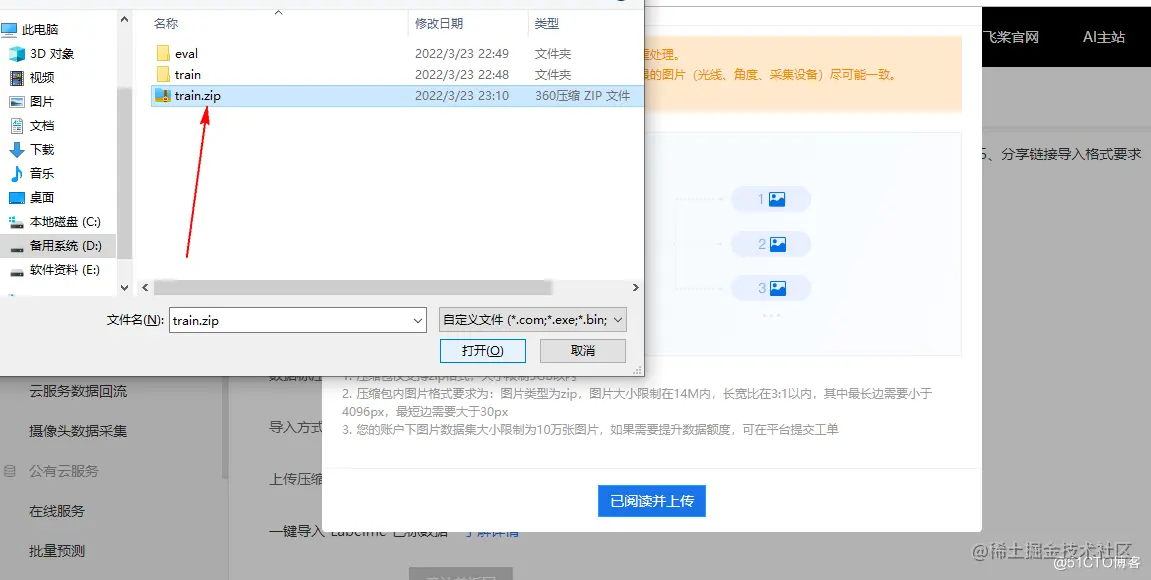Click the 下载 download arrow icon

pyautogui.click(x=16, y=150)
